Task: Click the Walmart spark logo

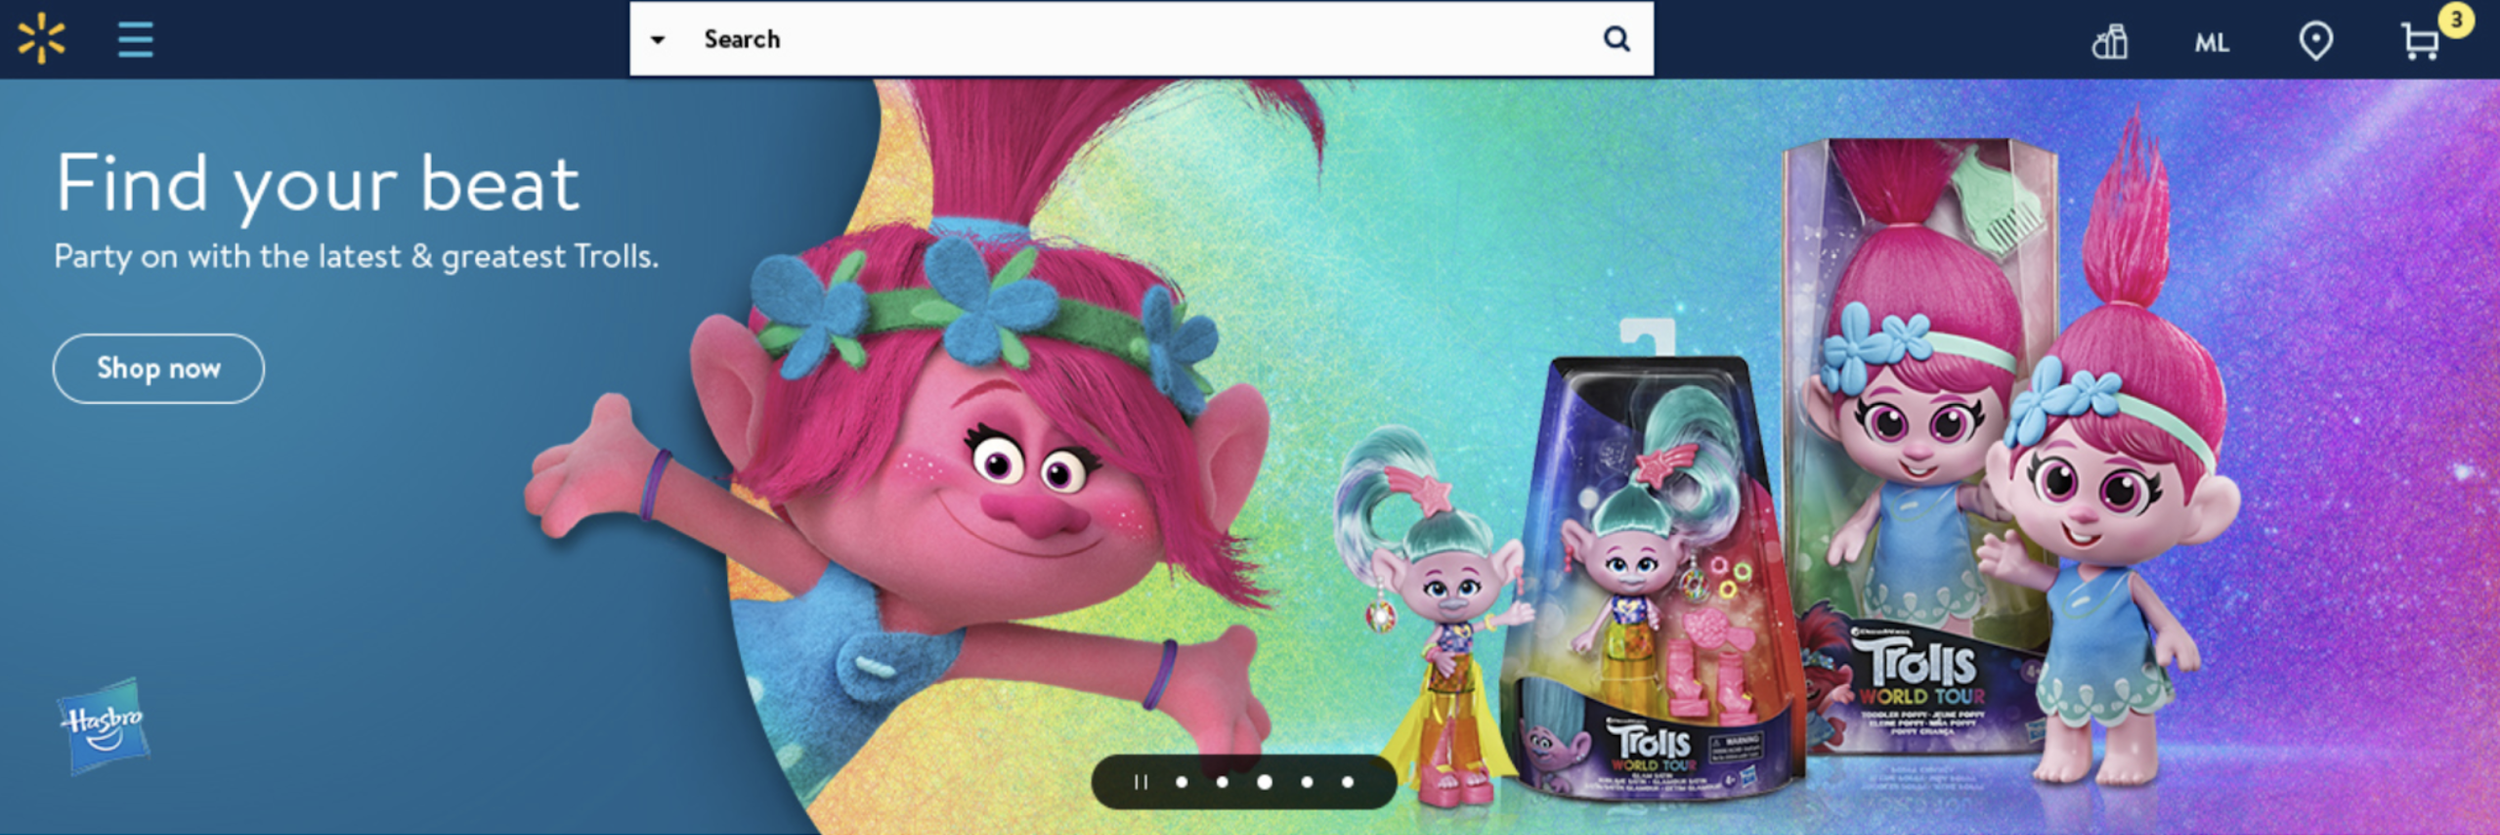Action: pos(41,39)
